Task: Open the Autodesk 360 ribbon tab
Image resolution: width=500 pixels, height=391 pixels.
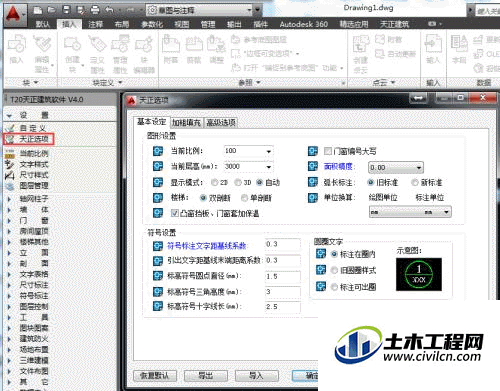Action: (304, 24)
